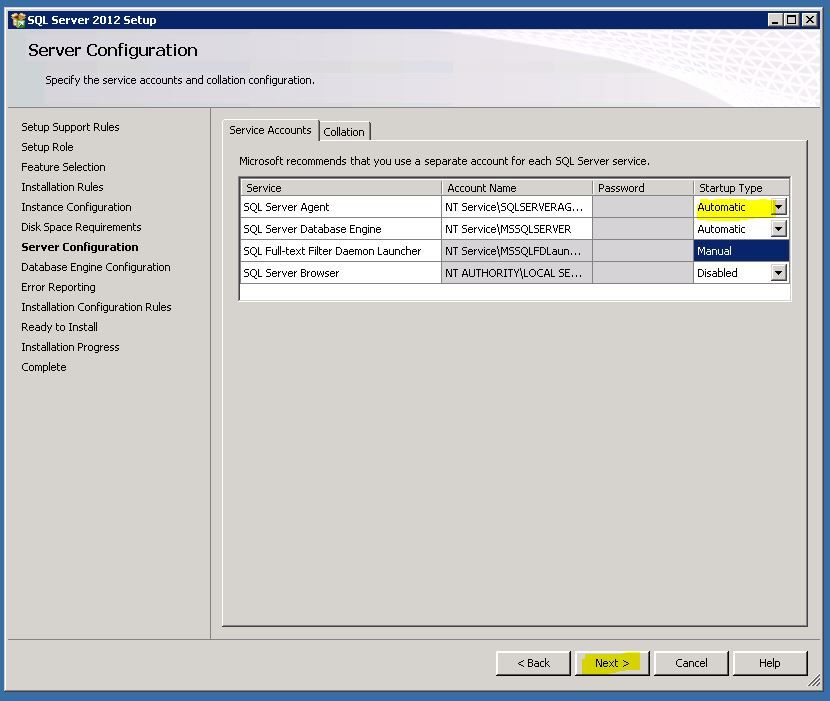
Task: Click Feature Selection step
Action: pyautogui.click(x=63, y=167)
